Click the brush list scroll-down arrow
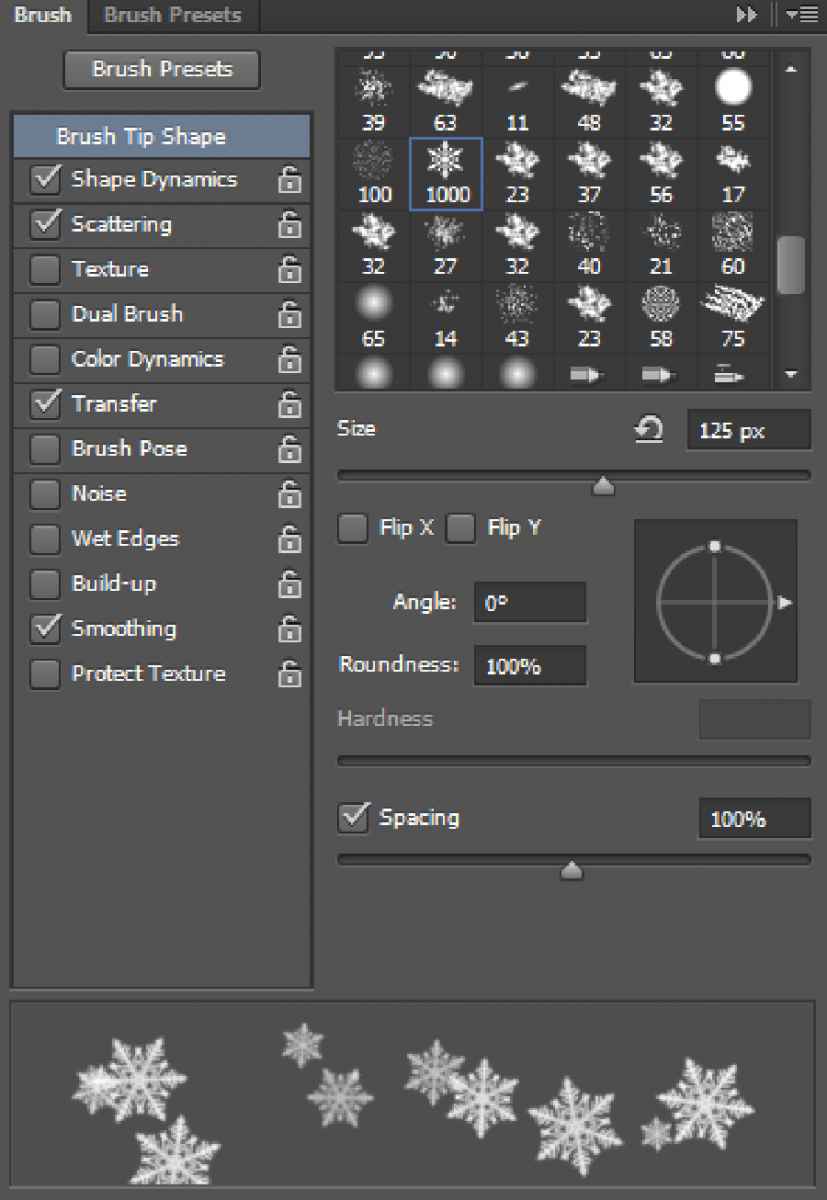The width and height of the screenshot is (827, 1200). click(x=791, y=374)
